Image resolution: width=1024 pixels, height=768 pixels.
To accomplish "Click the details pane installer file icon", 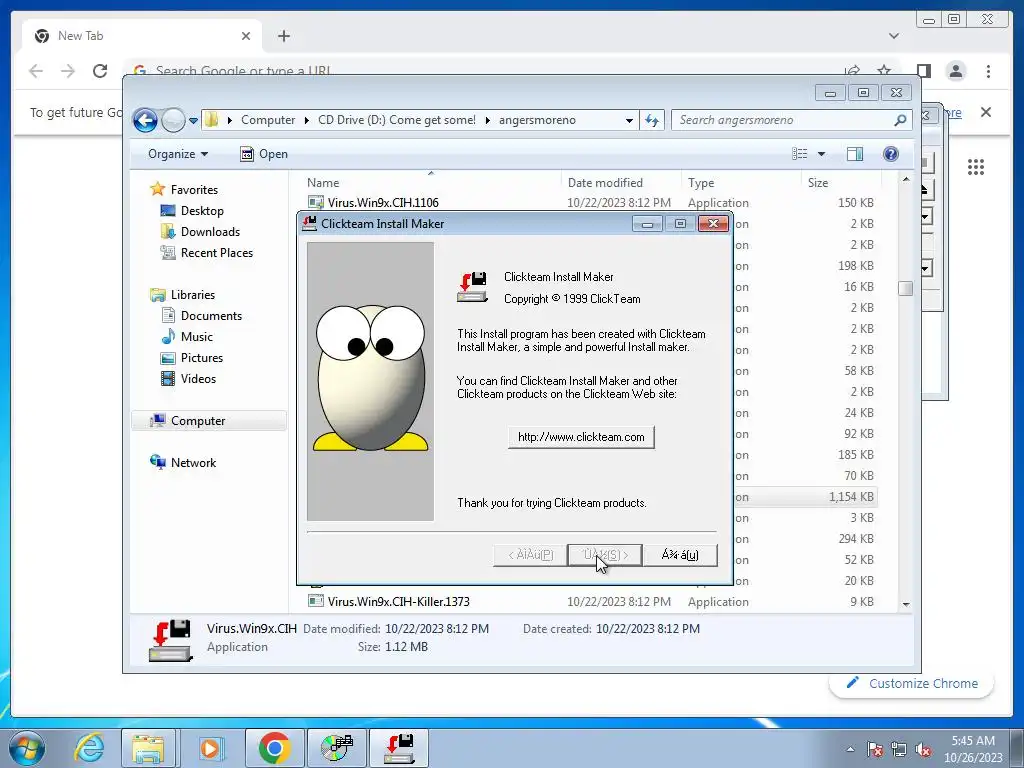I will point(170,640).
